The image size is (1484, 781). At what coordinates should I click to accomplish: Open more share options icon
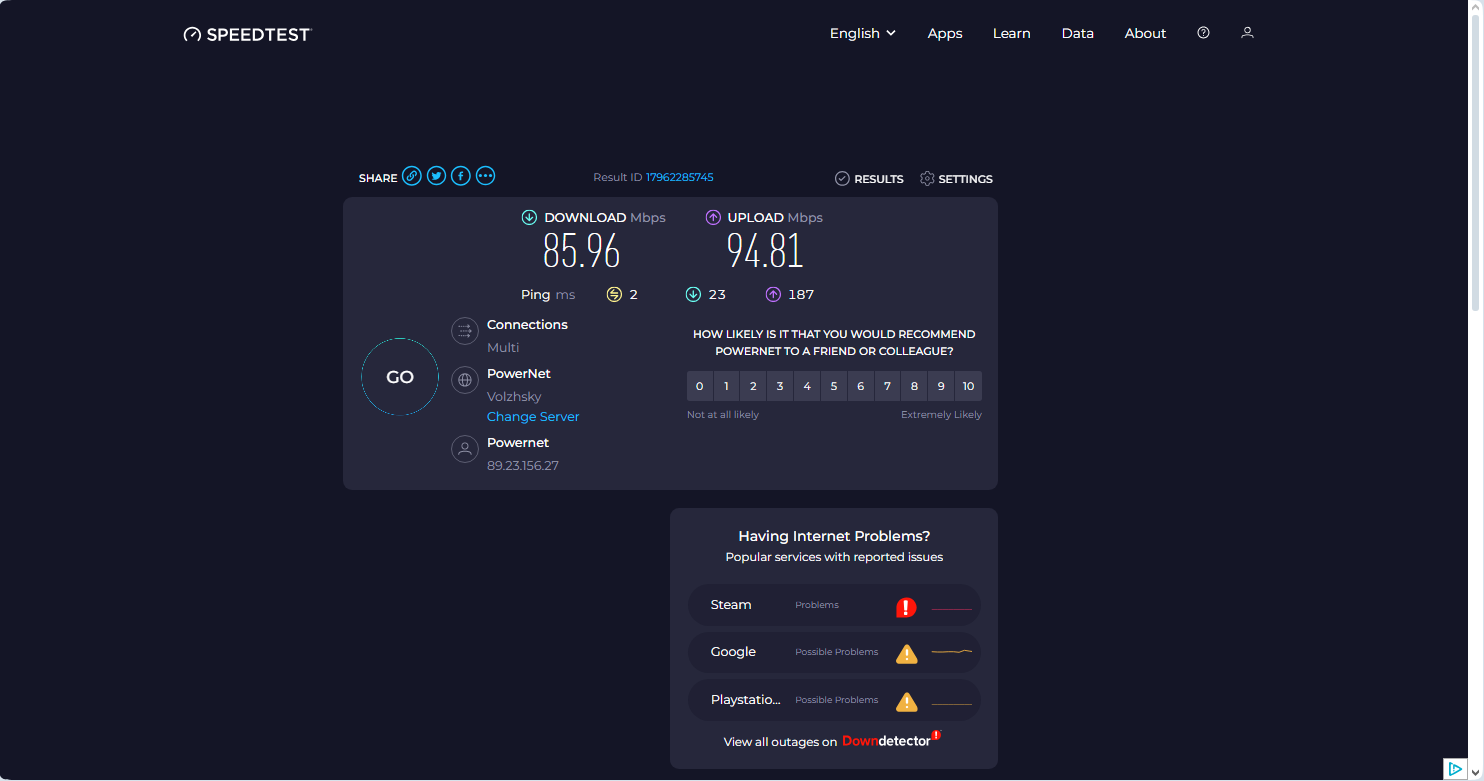point(485,176)
